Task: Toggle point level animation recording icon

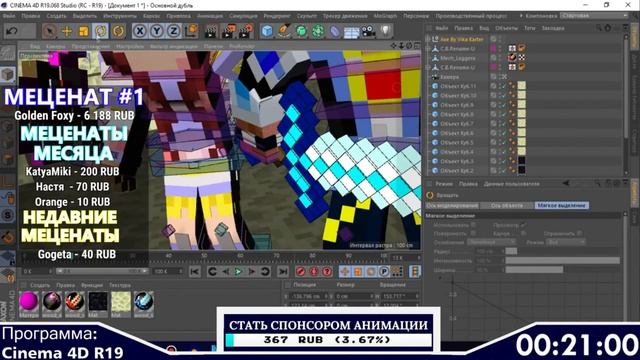Action: (x=397, y=271)
